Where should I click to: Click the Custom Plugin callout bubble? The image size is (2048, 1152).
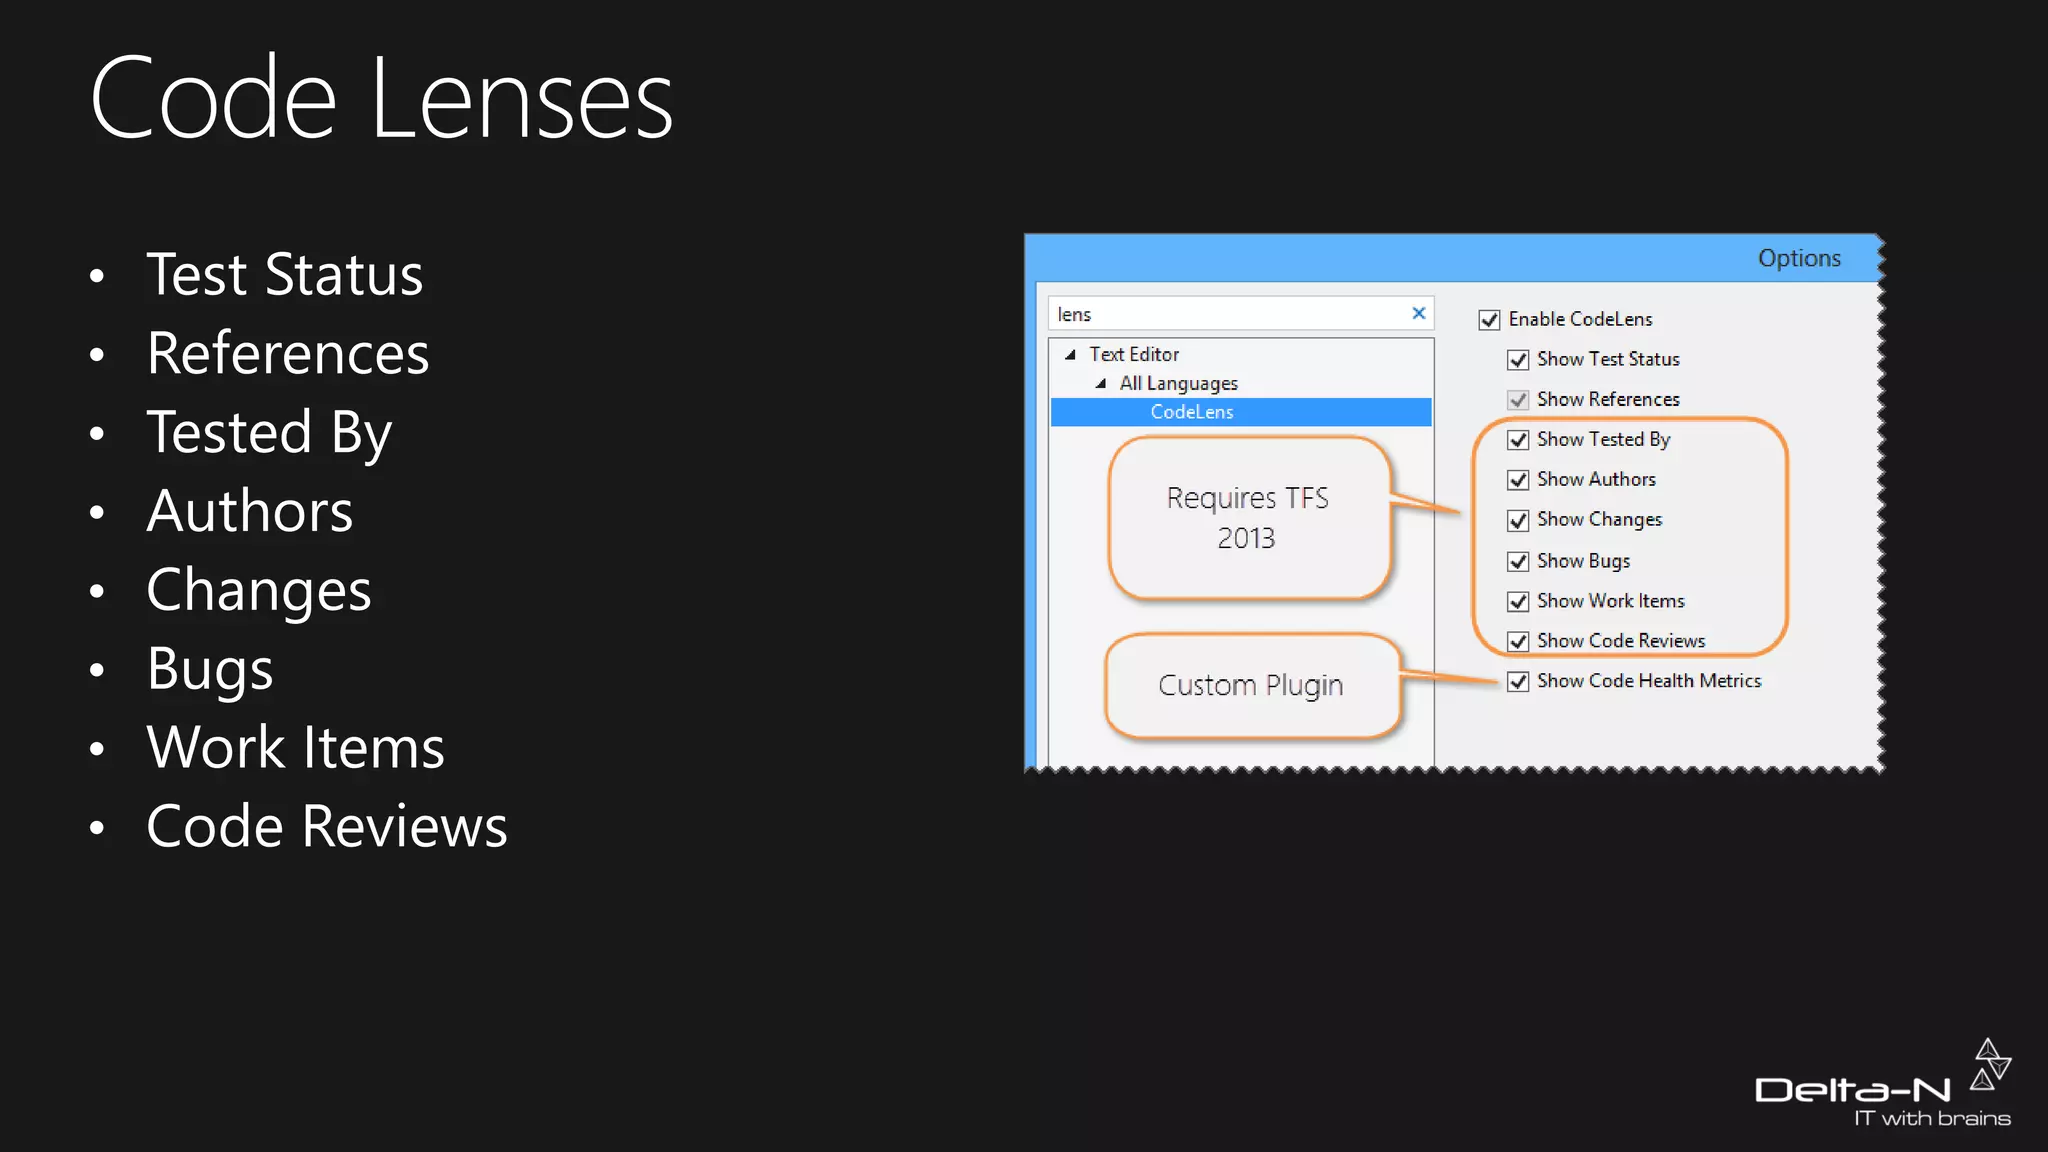(x=1250, y=686)
